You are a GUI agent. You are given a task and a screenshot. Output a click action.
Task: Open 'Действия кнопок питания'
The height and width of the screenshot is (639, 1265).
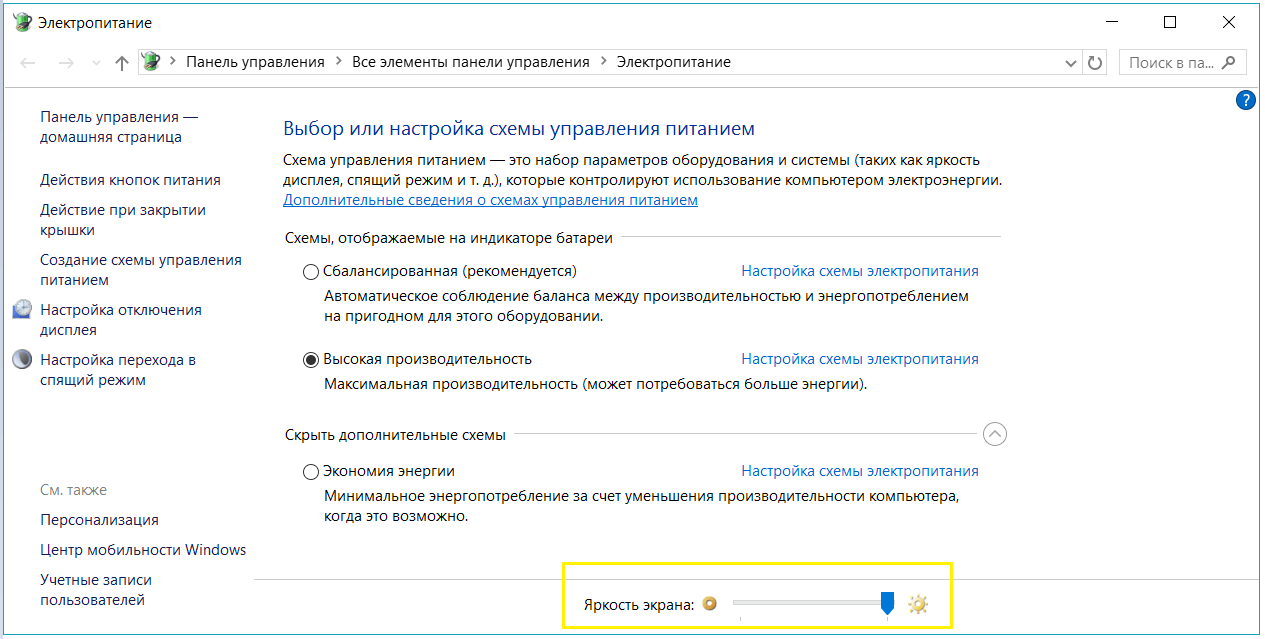click(x=130, y=180)
